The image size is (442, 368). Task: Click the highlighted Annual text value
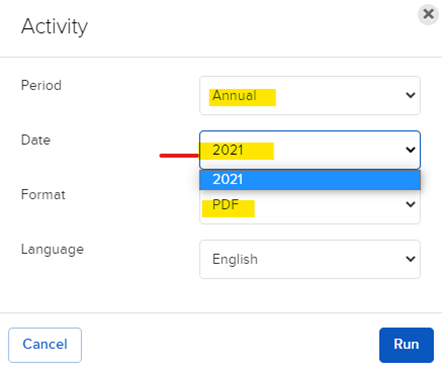(x=235, y=96)
